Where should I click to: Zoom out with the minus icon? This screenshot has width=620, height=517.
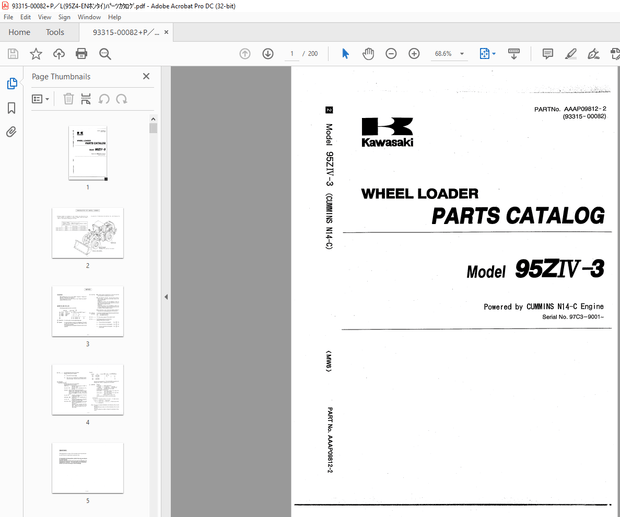point(391,53)
